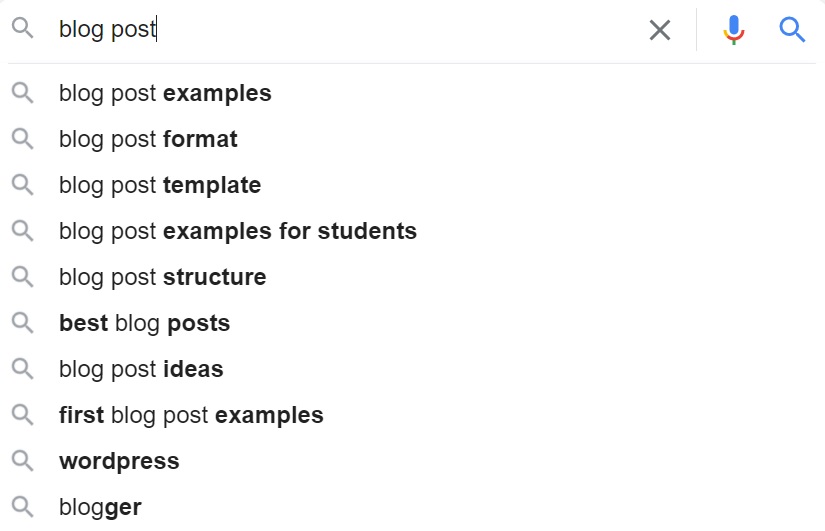Start voice search with the microphone icon
The width and height of the screenshot is (825, 531).
click(x=734, y=30)
